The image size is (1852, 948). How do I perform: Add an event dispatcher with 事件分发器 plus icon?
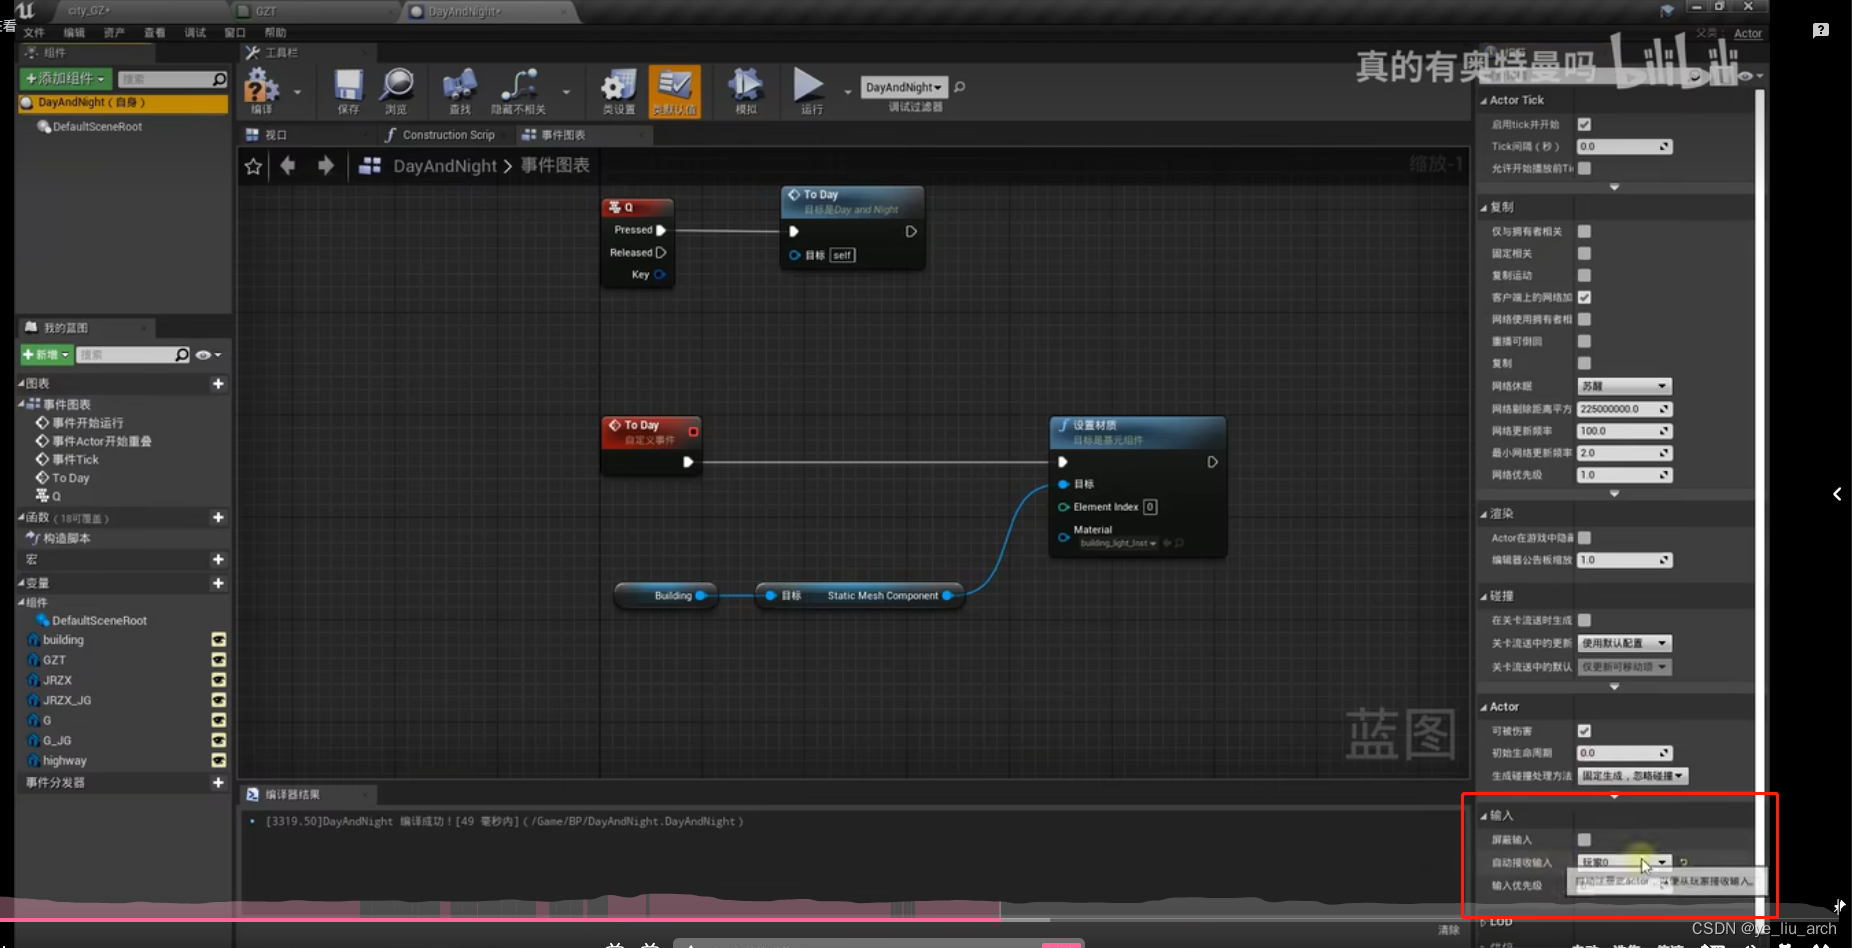coord(218,782)
